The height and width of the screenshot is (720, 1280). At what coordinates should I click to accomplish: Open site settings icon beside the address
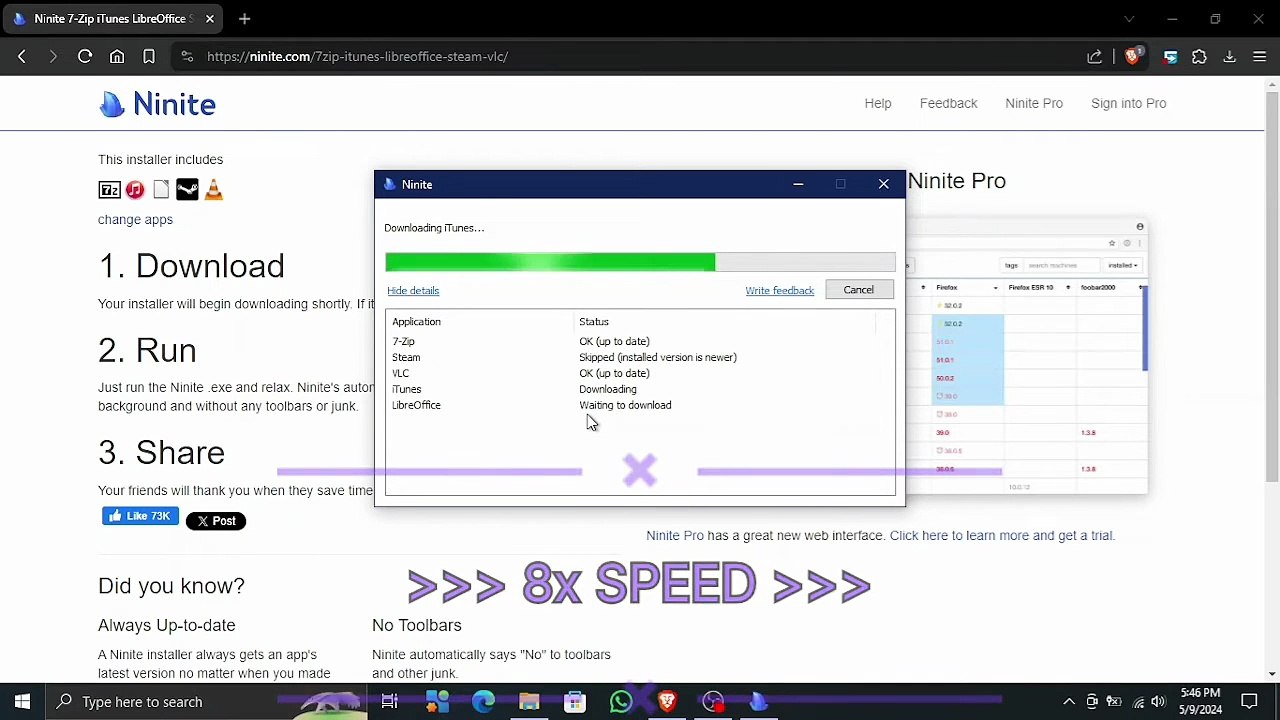[186, 57]
